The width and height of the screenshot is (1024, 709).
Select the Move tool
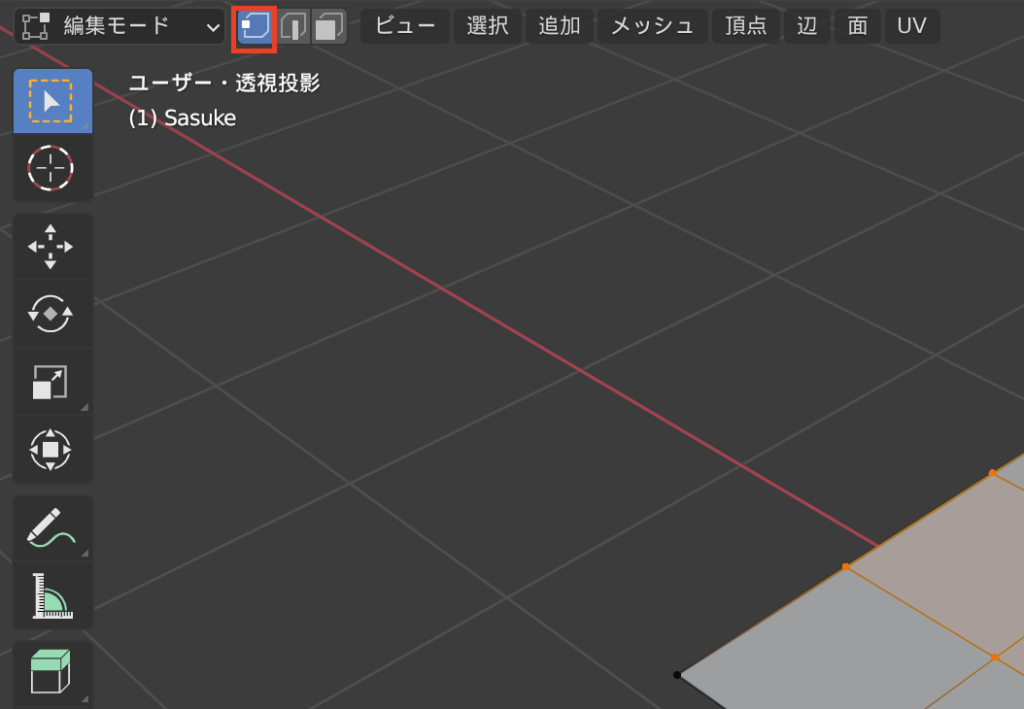coord(52,247)
